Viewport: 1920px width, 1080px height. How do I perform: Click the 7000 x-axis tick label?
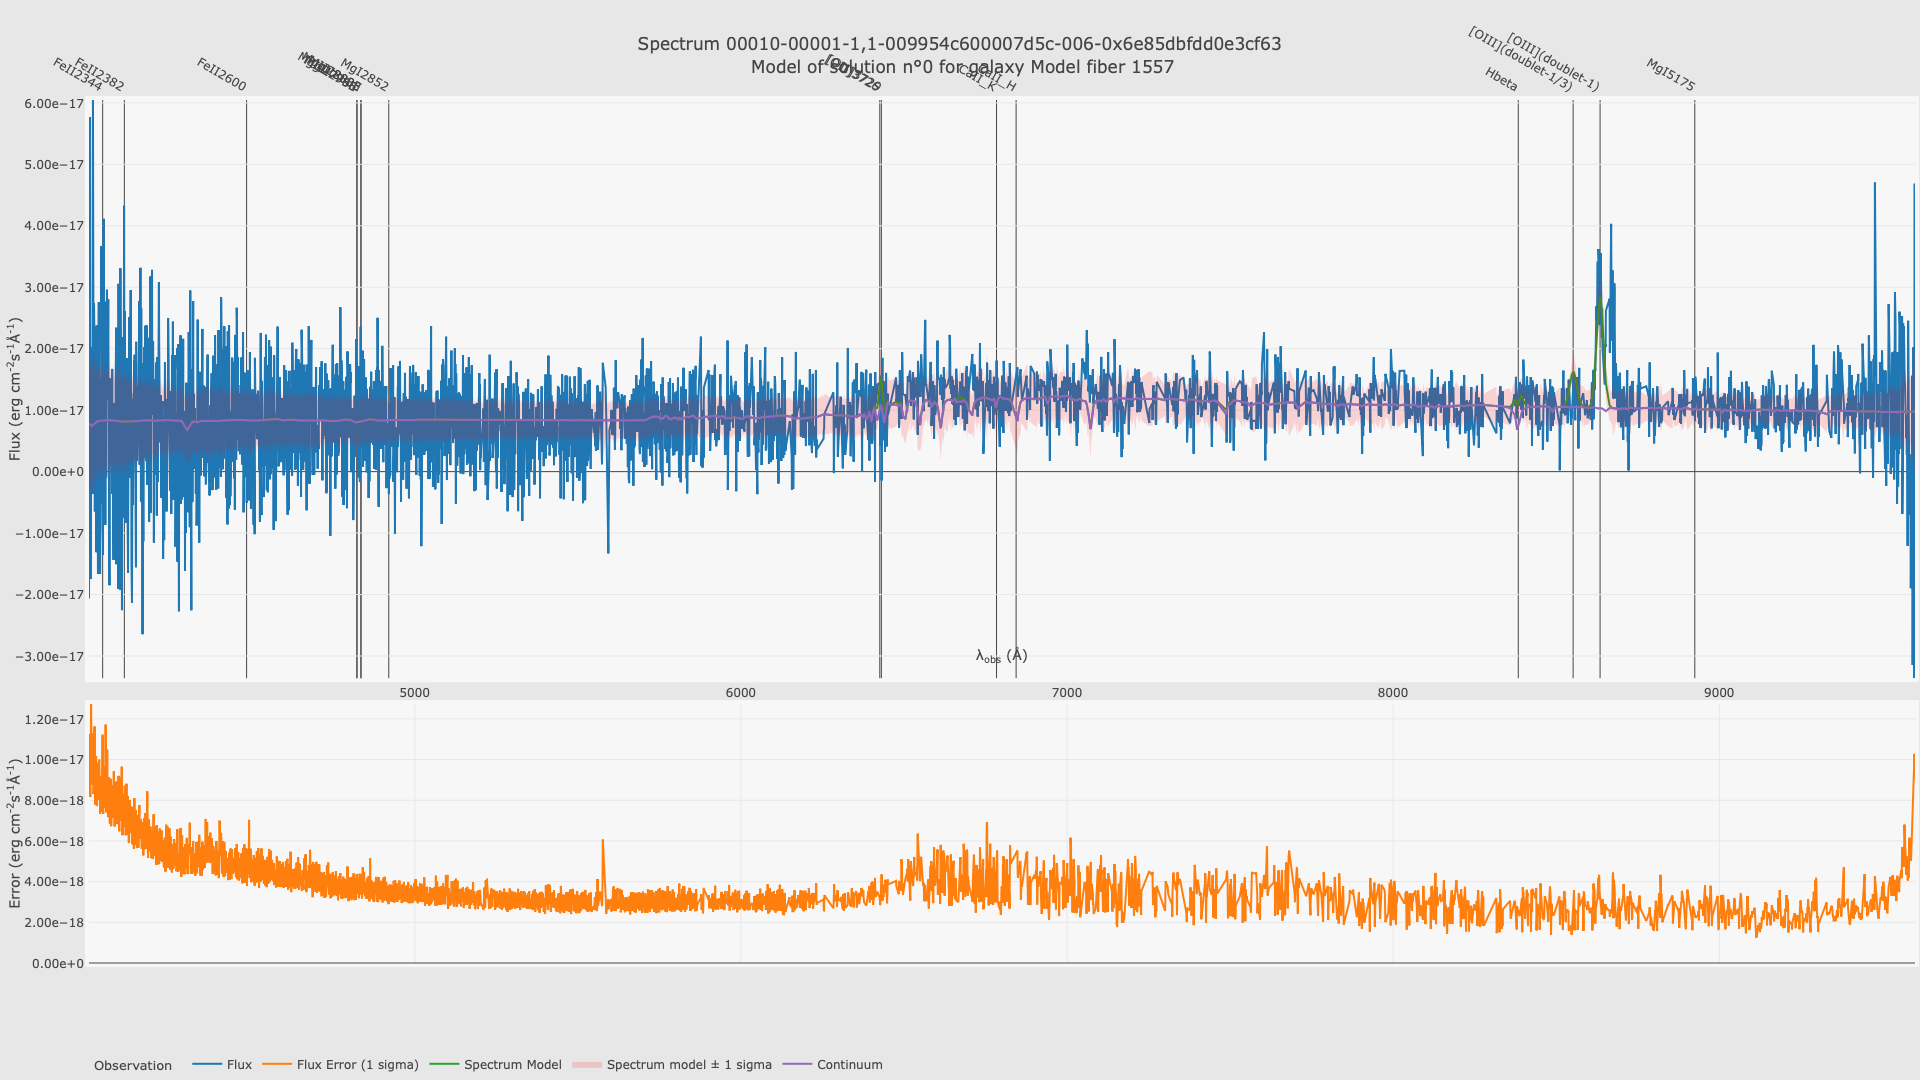pyautogui.click(x=1067, y=693)
